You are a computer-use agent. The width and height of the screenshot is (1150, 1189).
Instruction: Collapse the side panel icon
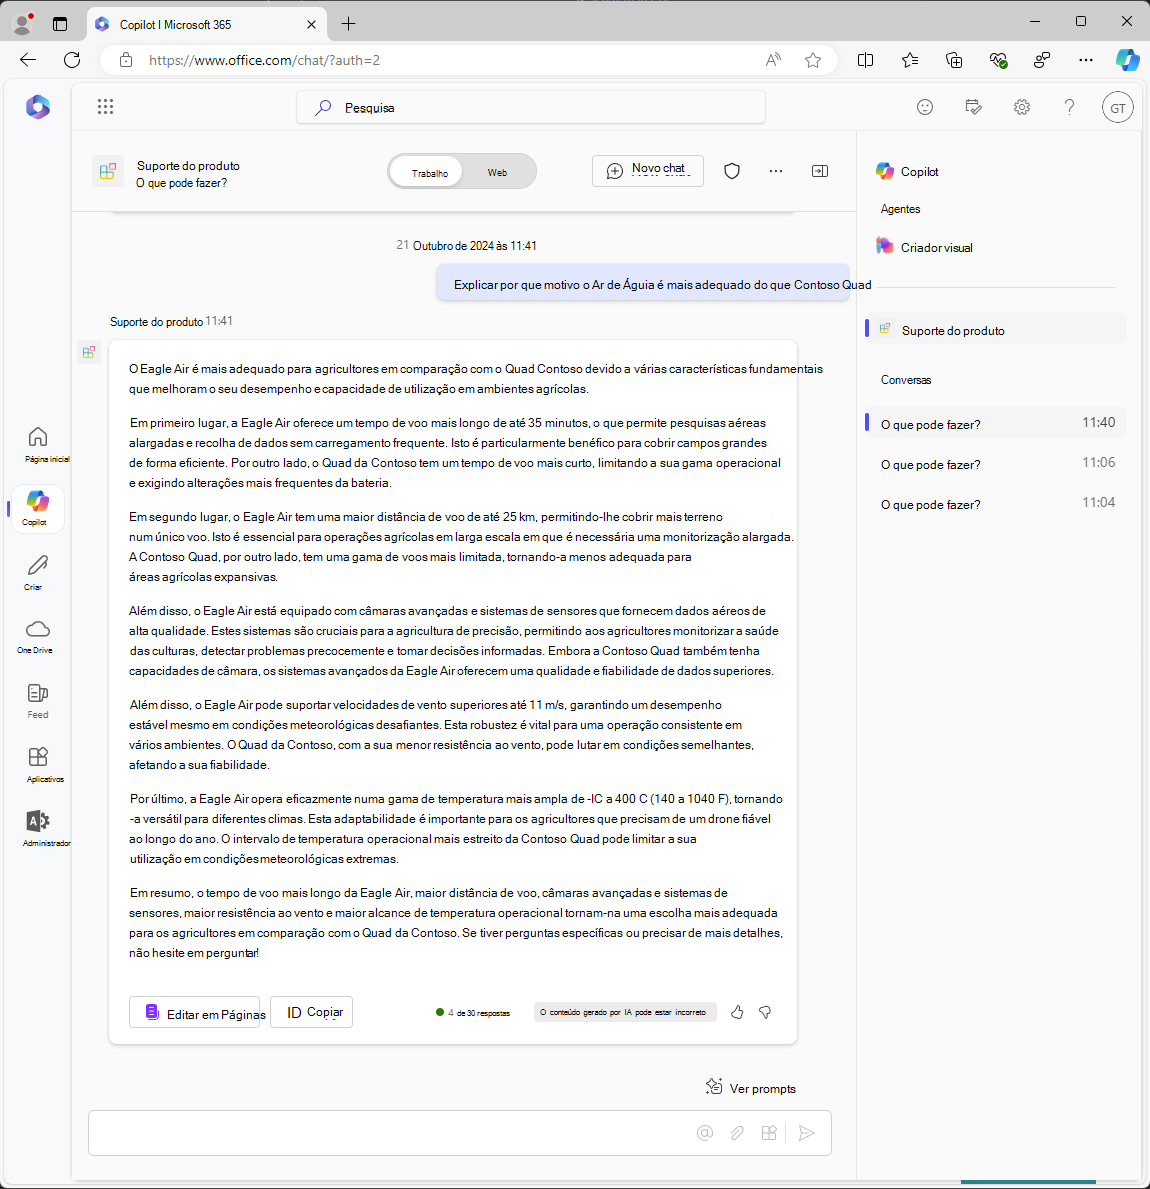coord(820,171)
